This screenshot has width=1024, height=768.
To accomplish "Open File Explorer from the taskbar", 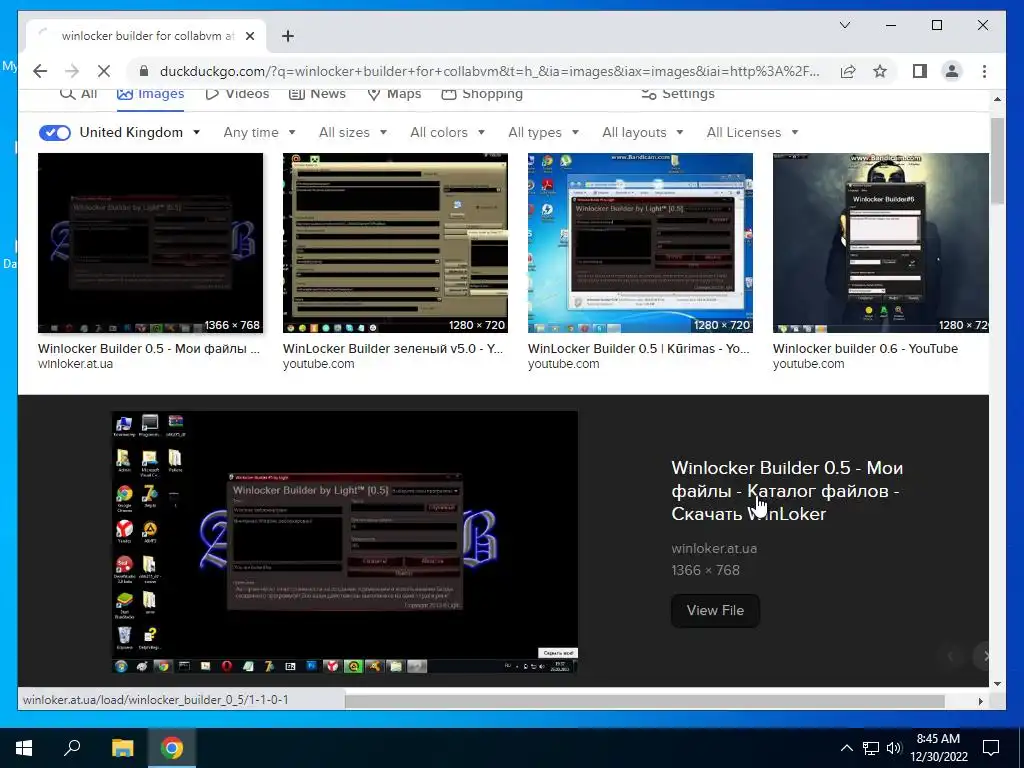I will (122, 748).
